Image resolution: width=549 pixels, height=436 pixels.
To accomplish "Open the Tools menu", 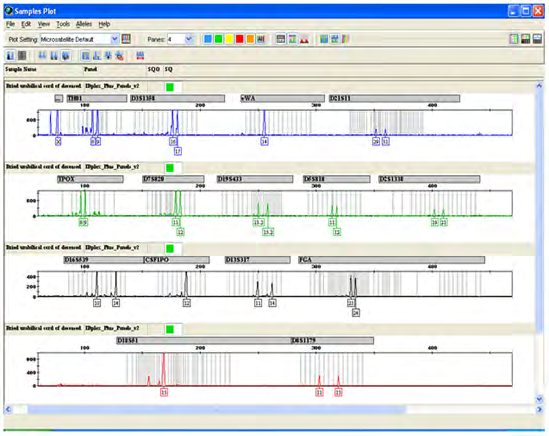I will pos(63,24).
